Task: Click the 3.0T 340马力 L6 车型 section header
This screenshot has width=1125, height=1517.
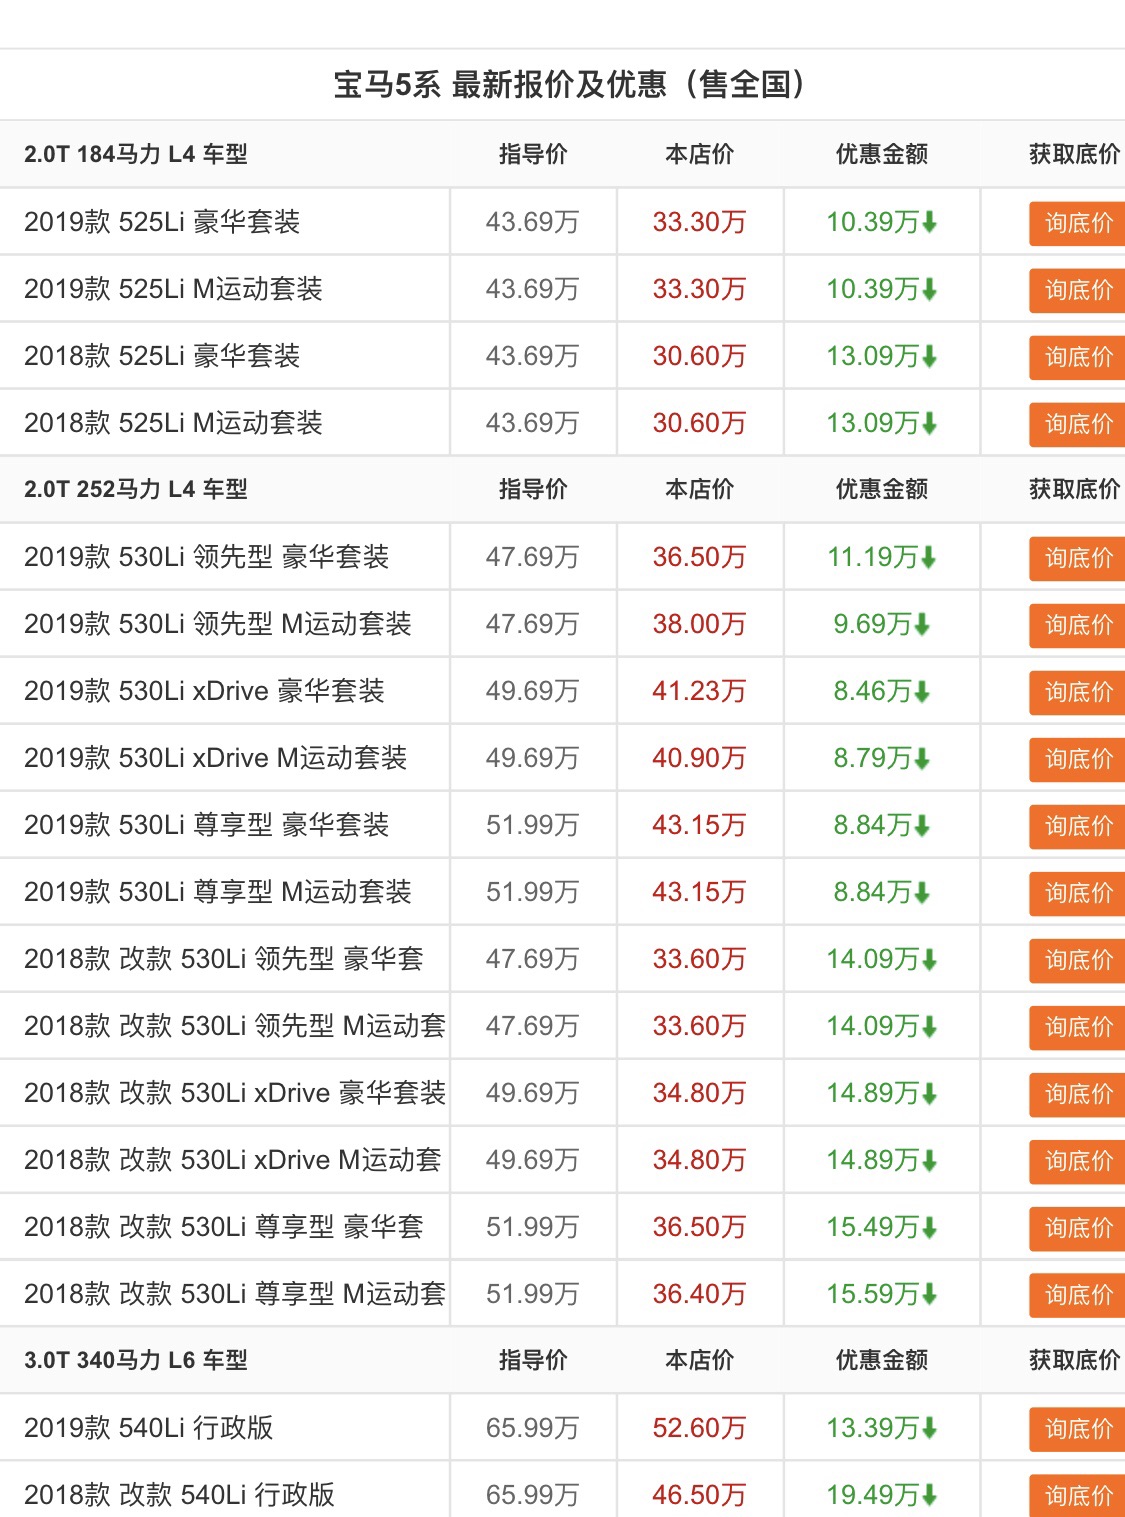Action: pyautogui.click(x=136, y=1360)
